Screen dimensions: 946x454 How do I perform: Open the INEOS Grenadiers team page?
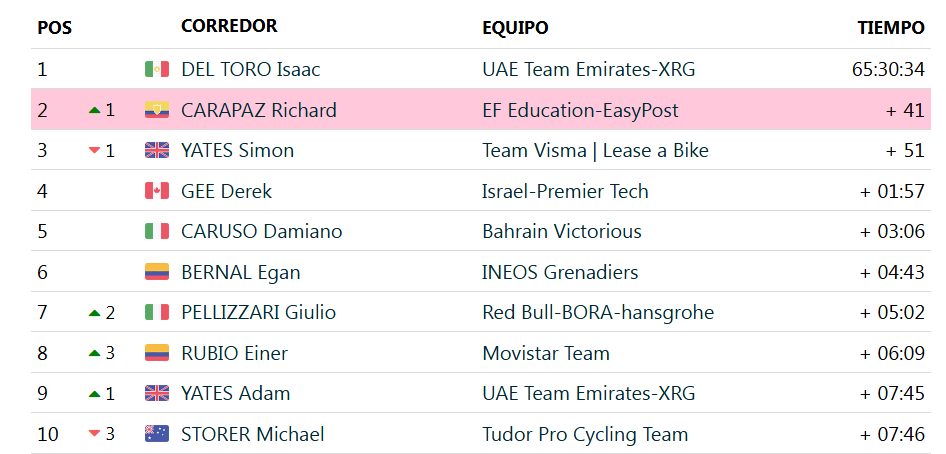pyautogui.click(x=560, y=272)
